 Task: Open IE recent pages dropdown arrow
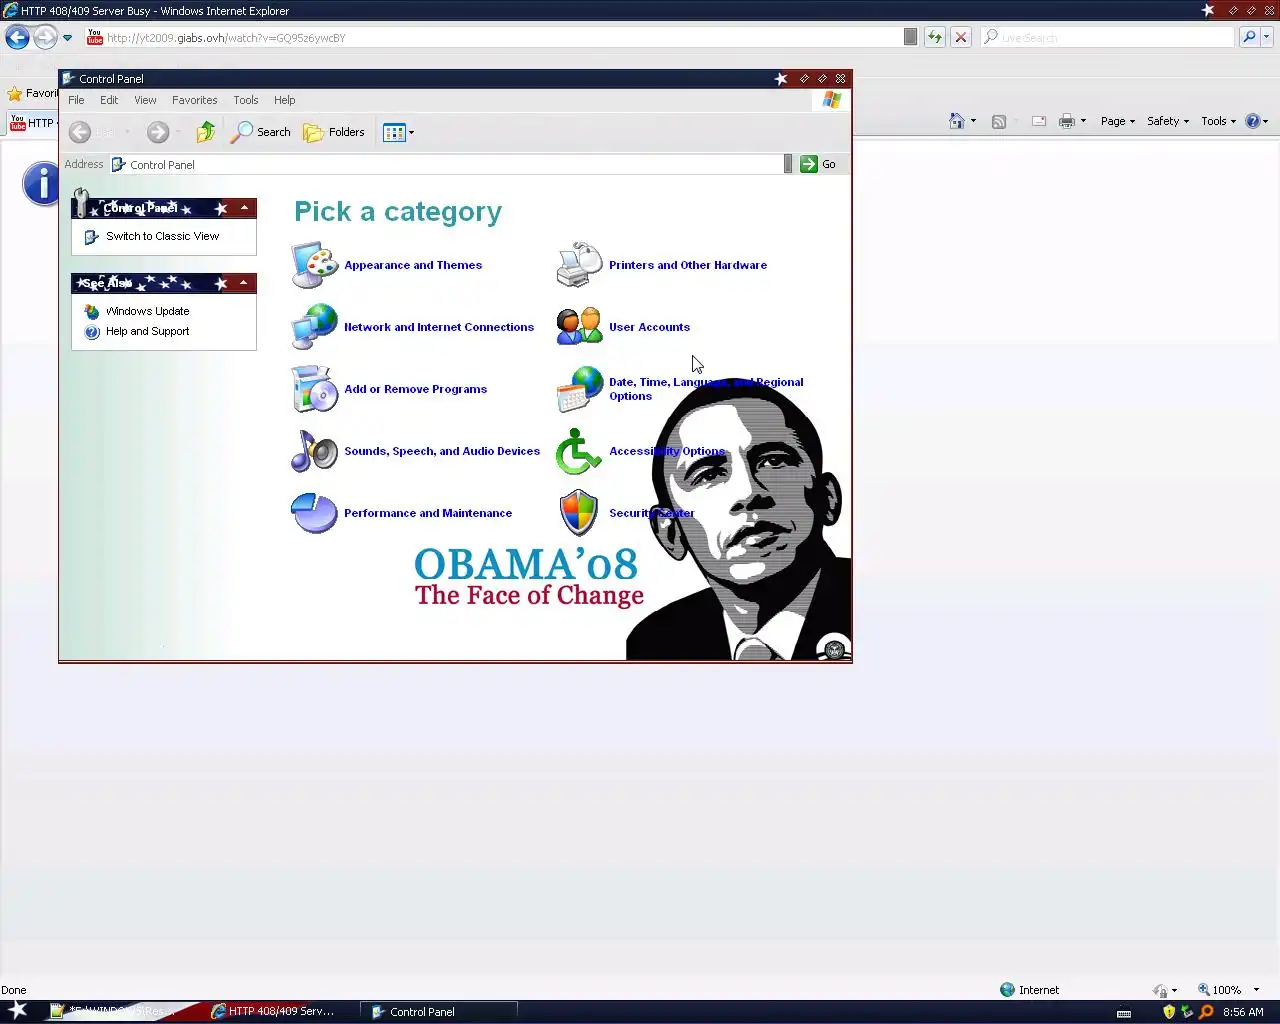(67, 37)
